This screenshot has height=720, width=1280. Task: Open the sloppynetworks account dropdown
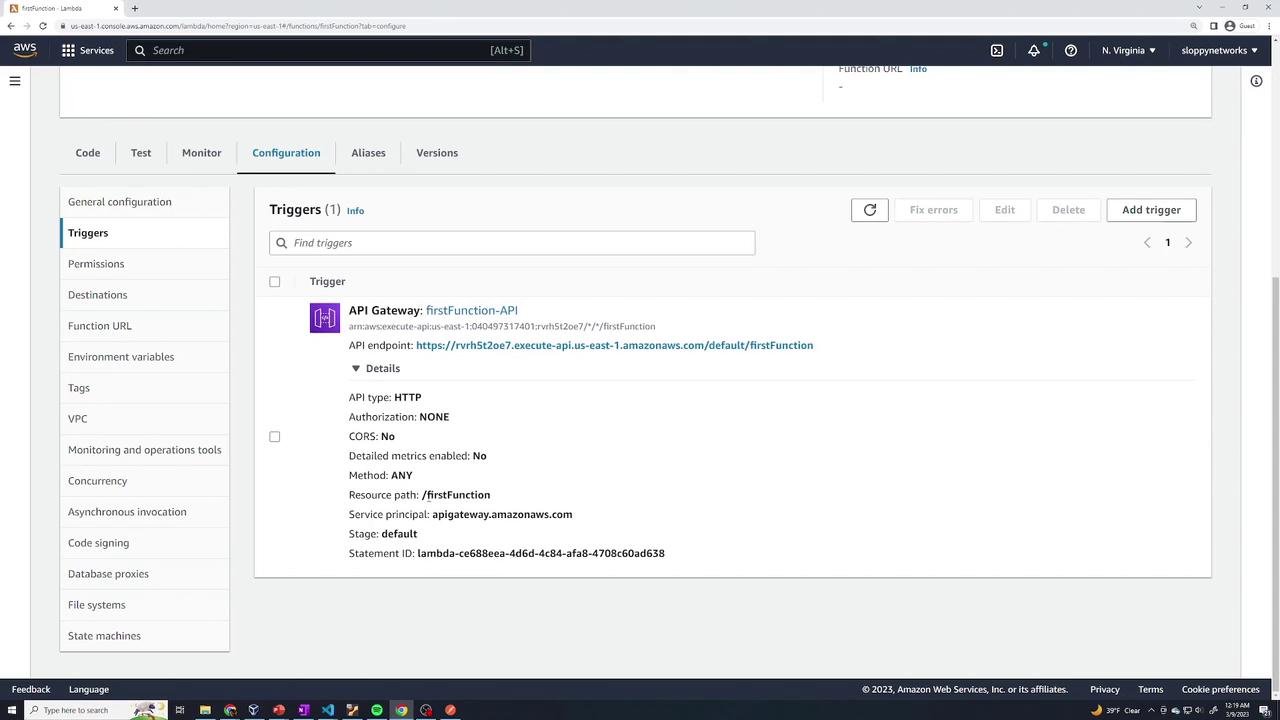(1220, 50)
